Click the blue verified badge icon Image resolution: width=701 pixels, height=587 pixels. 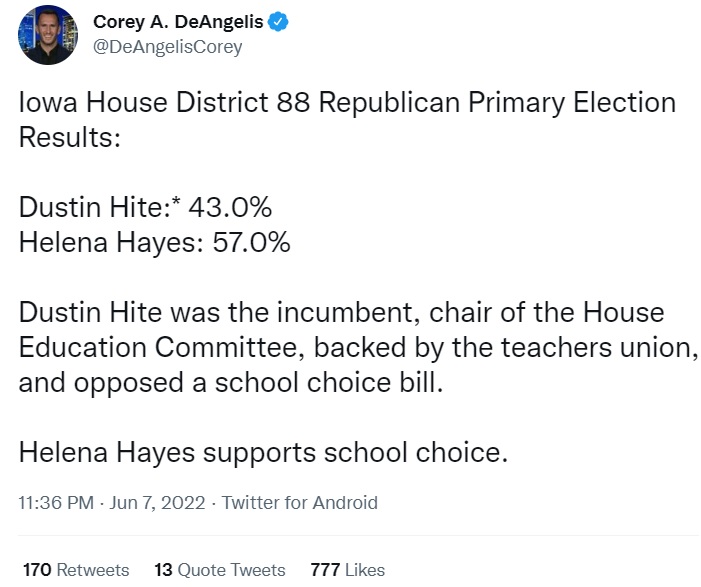pos(278,22)
